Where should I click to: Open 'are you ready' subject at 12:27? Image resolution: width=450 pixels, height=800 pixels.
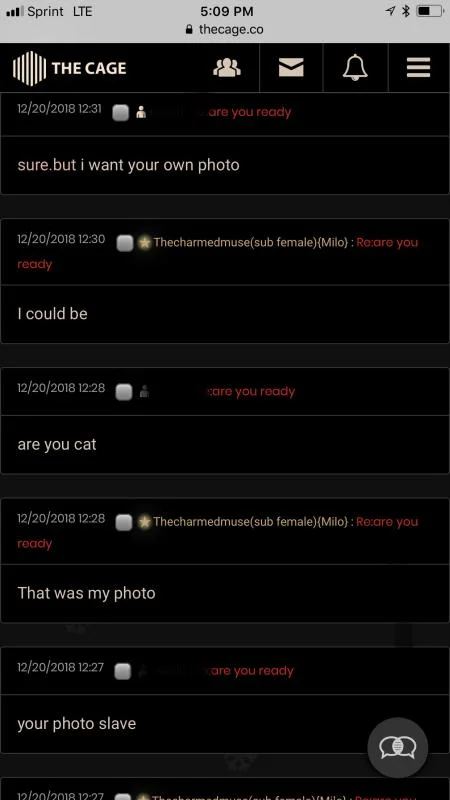click(251, 671)
